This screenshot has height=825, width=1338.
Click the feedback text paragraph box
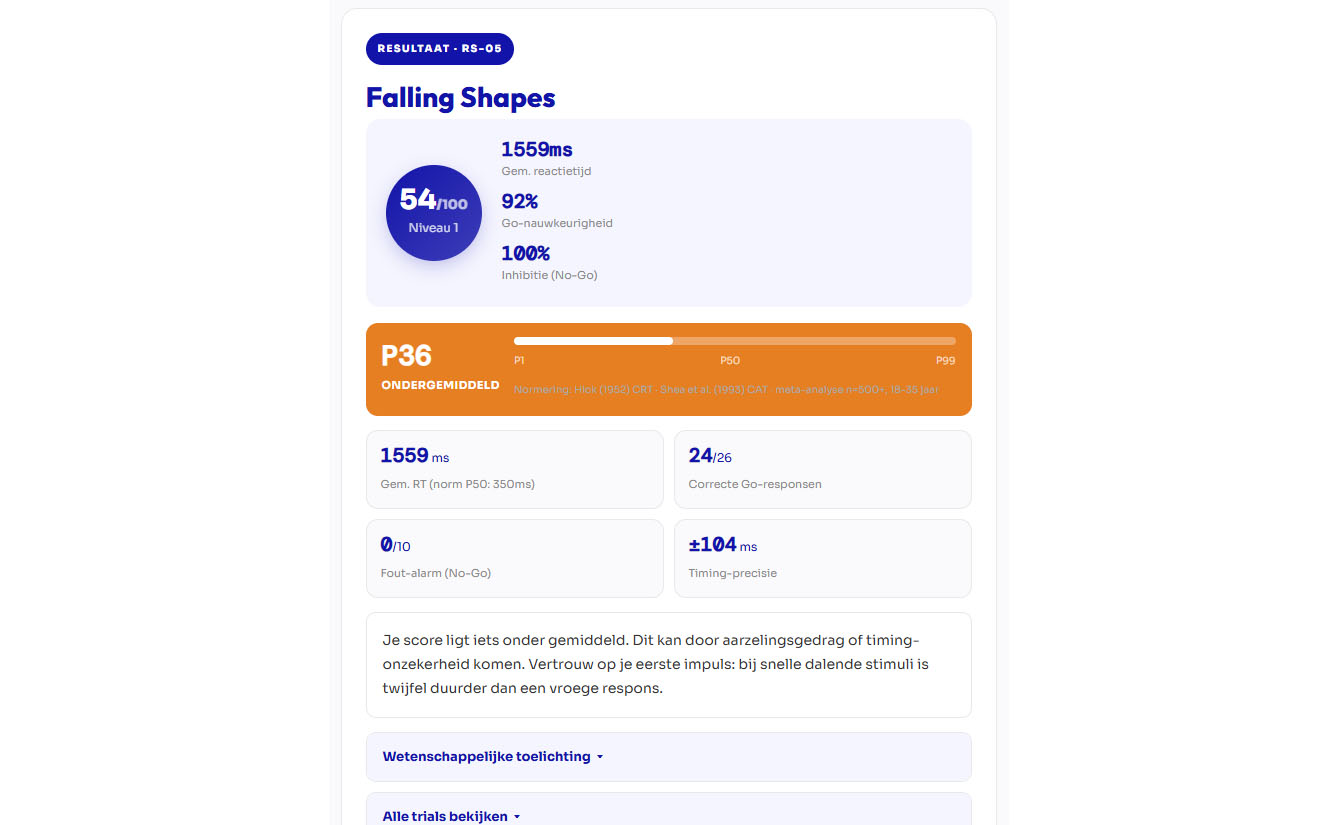(668, 664)
